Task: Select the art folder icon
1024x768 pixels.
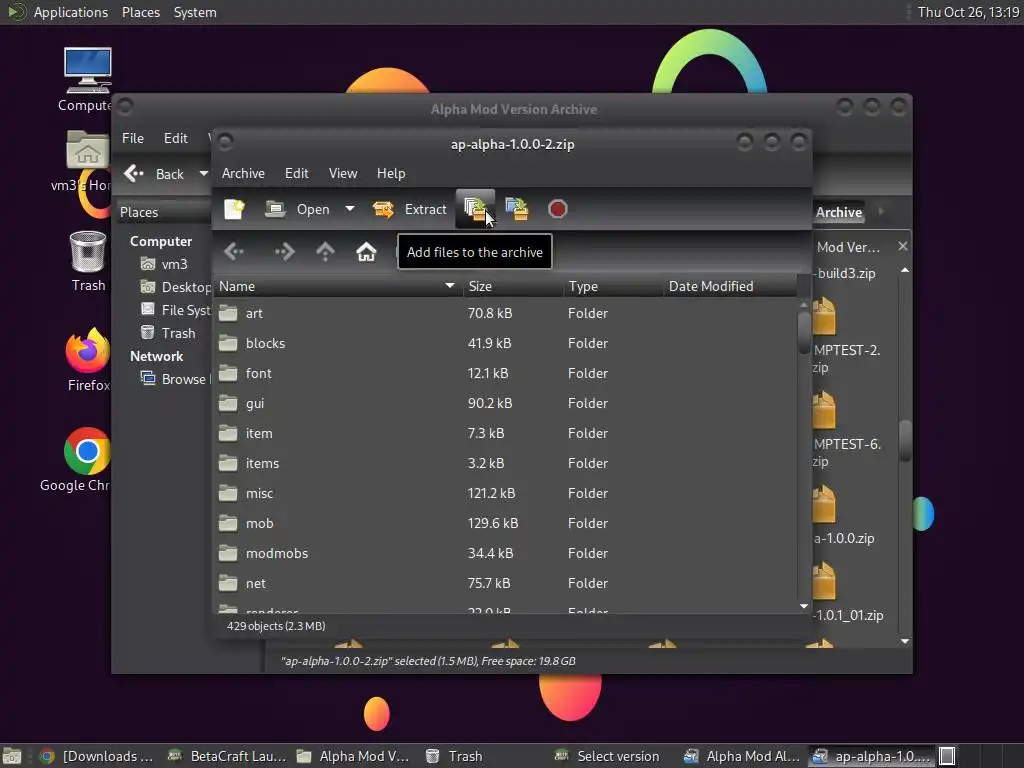Action: pyautogui.click(x=228, y=313)
